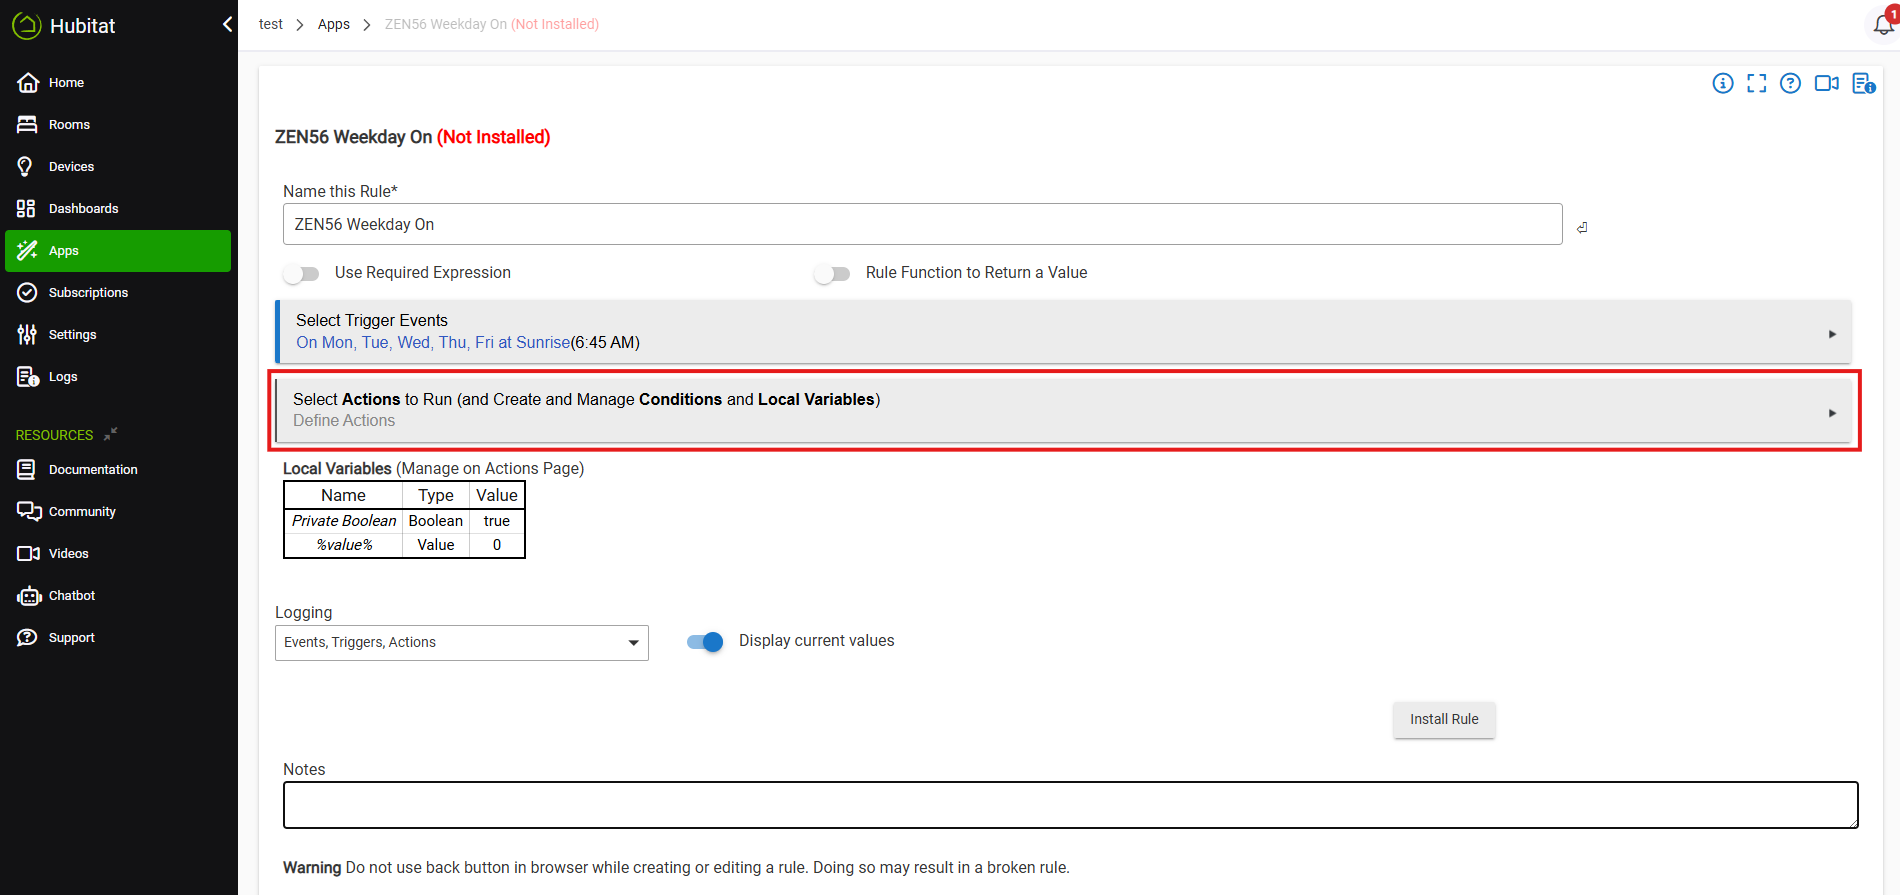
Task: Click the Name this Rule text field
Action: pos(921,225)
